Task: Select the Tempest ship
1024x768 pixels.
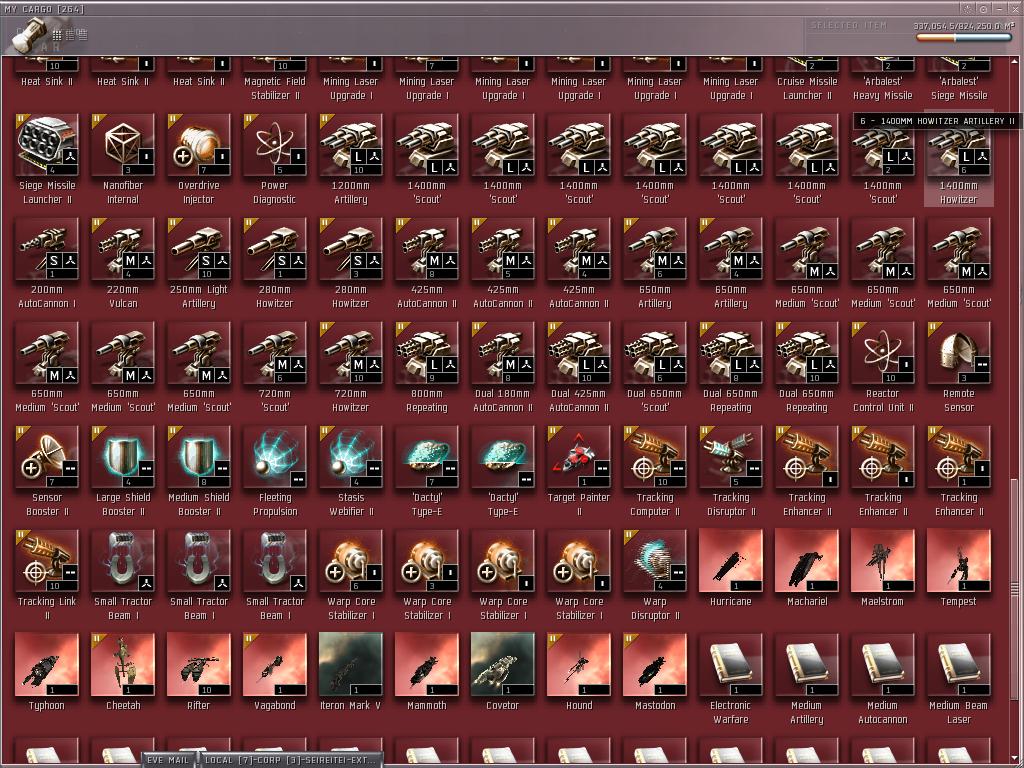Action: point(959,569)
